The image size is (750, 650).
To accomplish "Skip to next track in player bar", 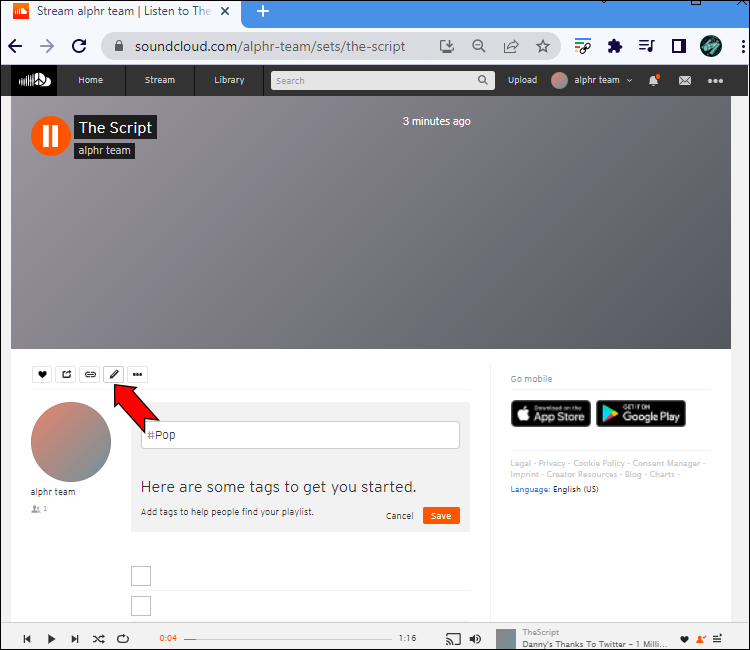I will (x=75, y=639).
